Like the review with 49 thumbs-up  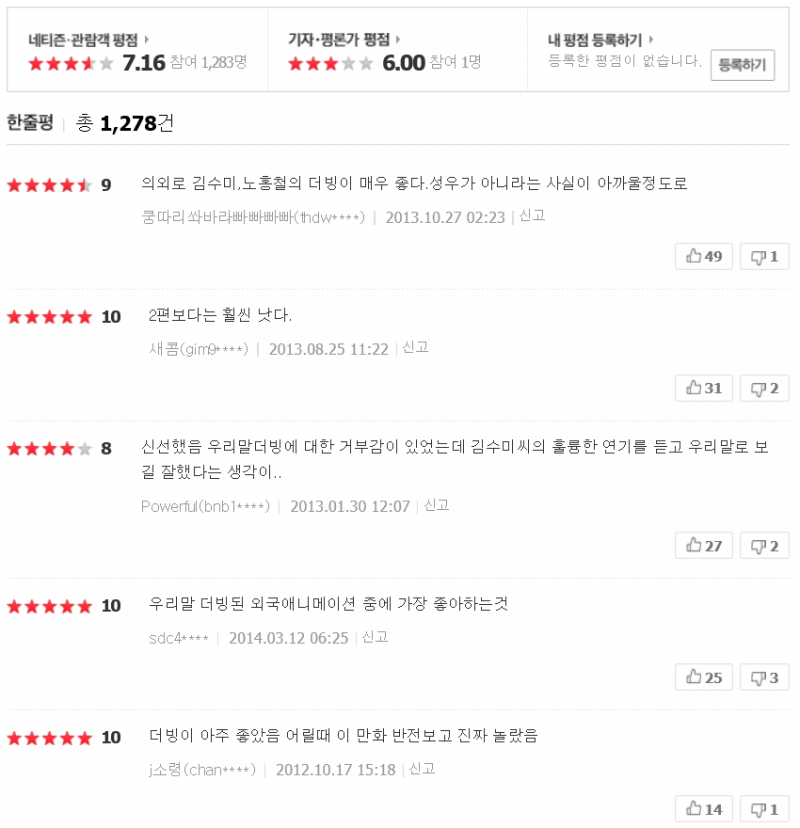704,256
